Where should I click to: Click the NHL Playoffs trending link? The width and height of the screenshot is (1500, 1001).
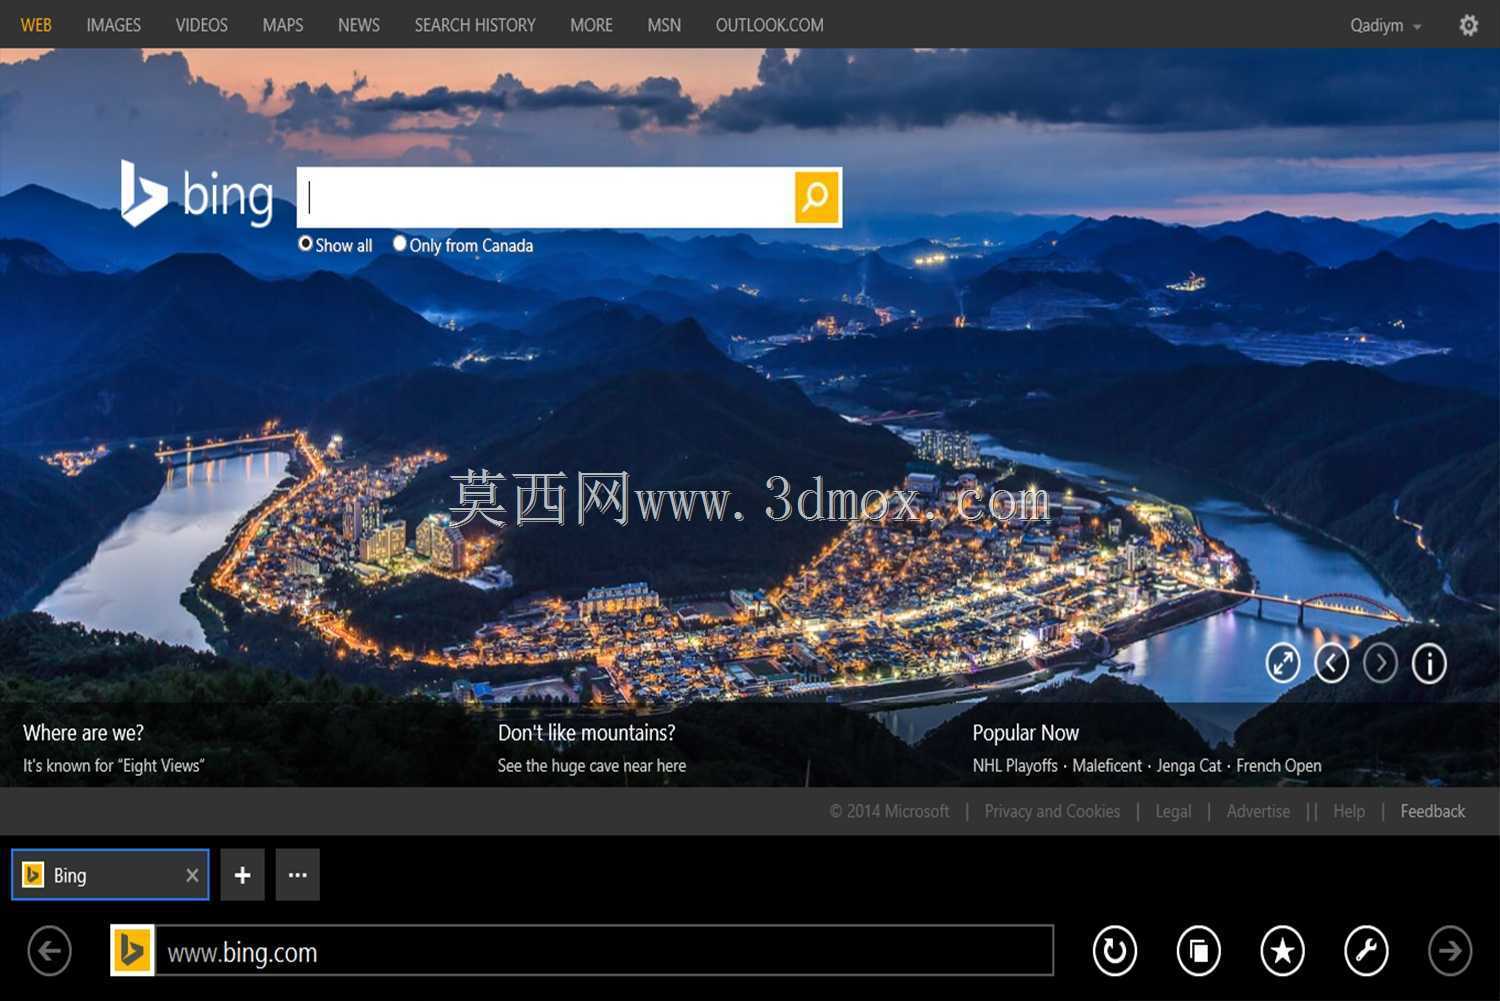pyautogui.click(x=1015, y=765)
